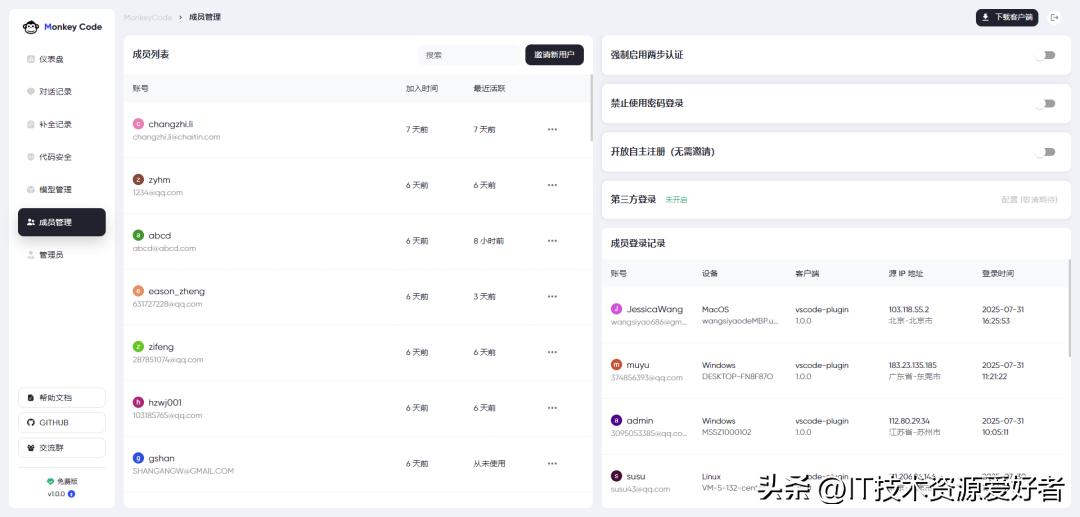Click the 下载客户端 download button
Screen dimensions: 1080x517
click(1007, 18)
